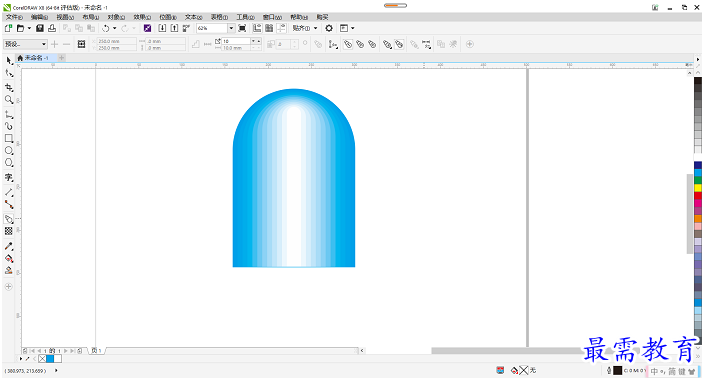Image resolution: width=705 pixels, height=381 pixels.
Task: Expand the application launcher dropdown arrow
Action: tap(352, 28)
